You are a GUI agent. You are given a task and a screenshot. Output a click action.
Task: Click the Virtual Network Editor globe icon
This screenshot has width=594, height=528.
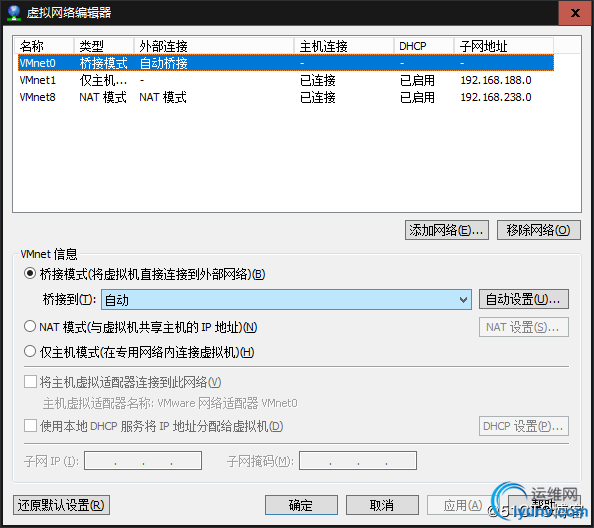pos(14,12)
